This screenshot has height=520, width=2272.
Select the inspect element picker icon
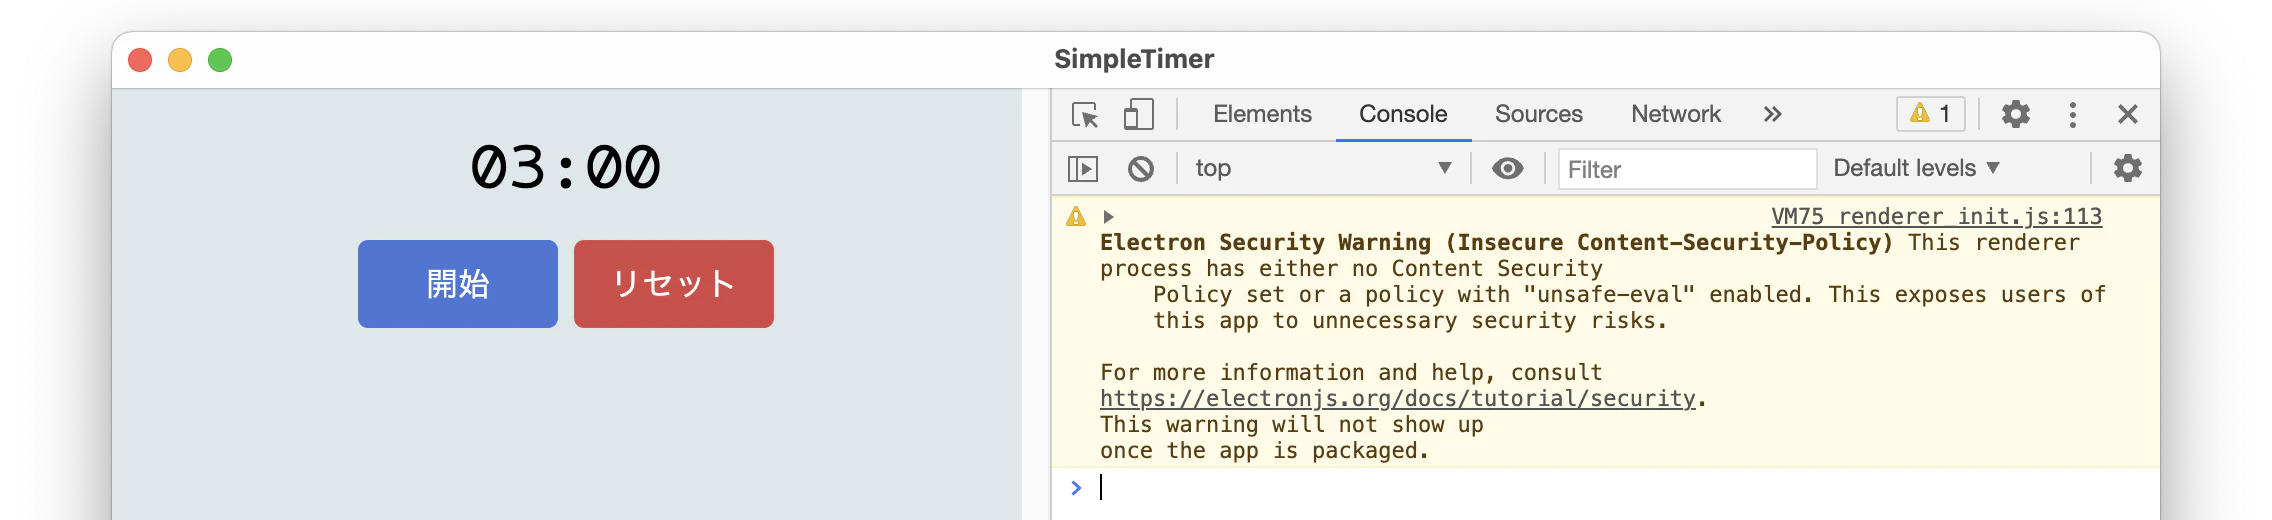click(x=1085, y=115)
